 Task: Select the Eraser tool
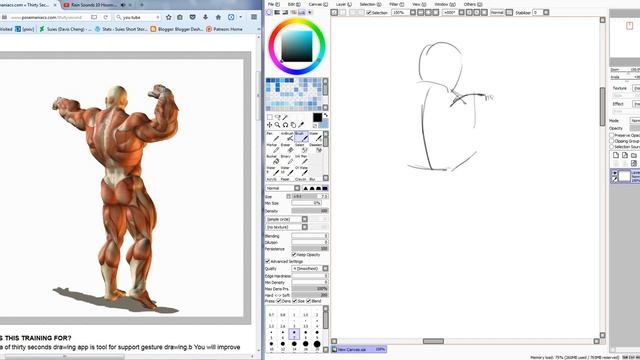click(287, 148)
